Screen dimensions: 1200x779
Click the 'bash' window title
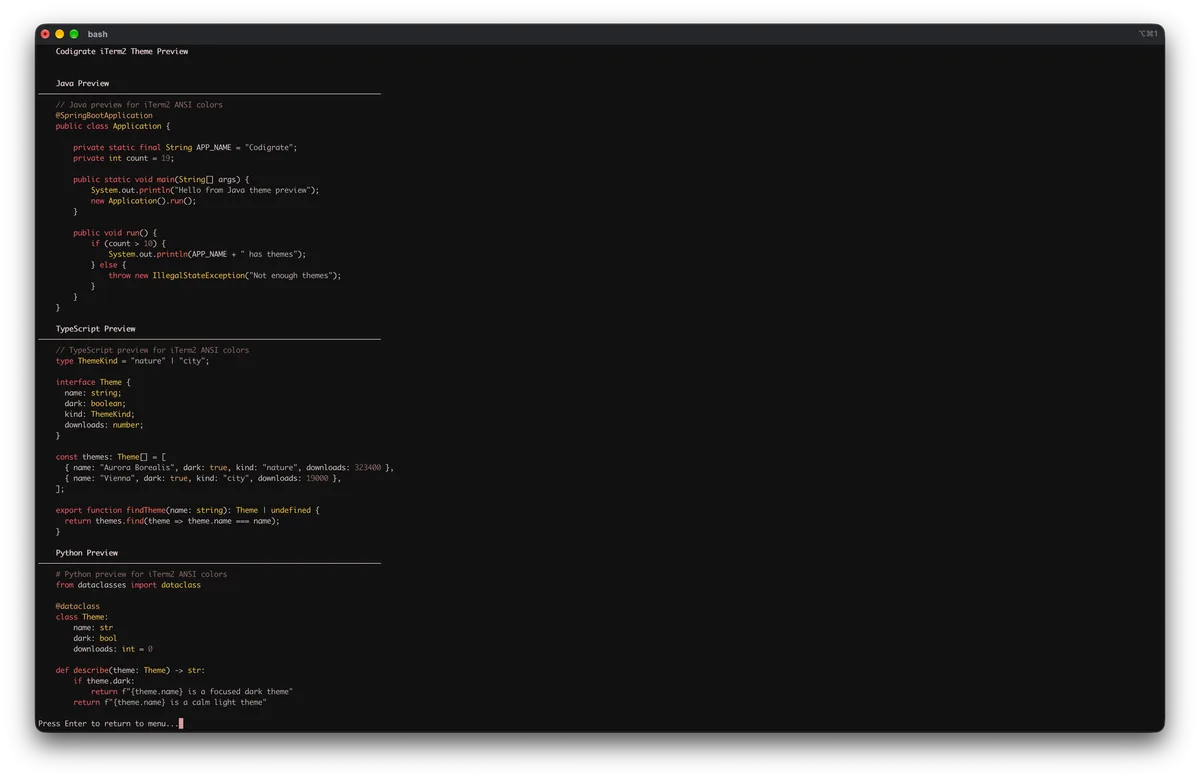tap(97, 34)
